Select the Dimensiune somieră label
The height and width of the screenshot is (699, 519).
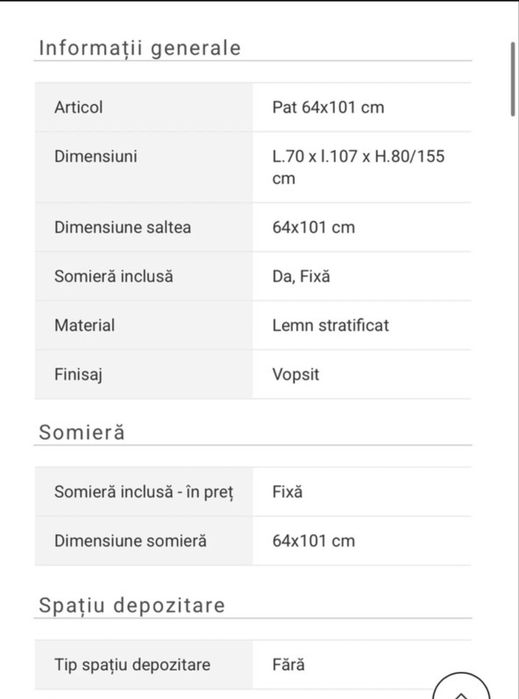point(130,541)
